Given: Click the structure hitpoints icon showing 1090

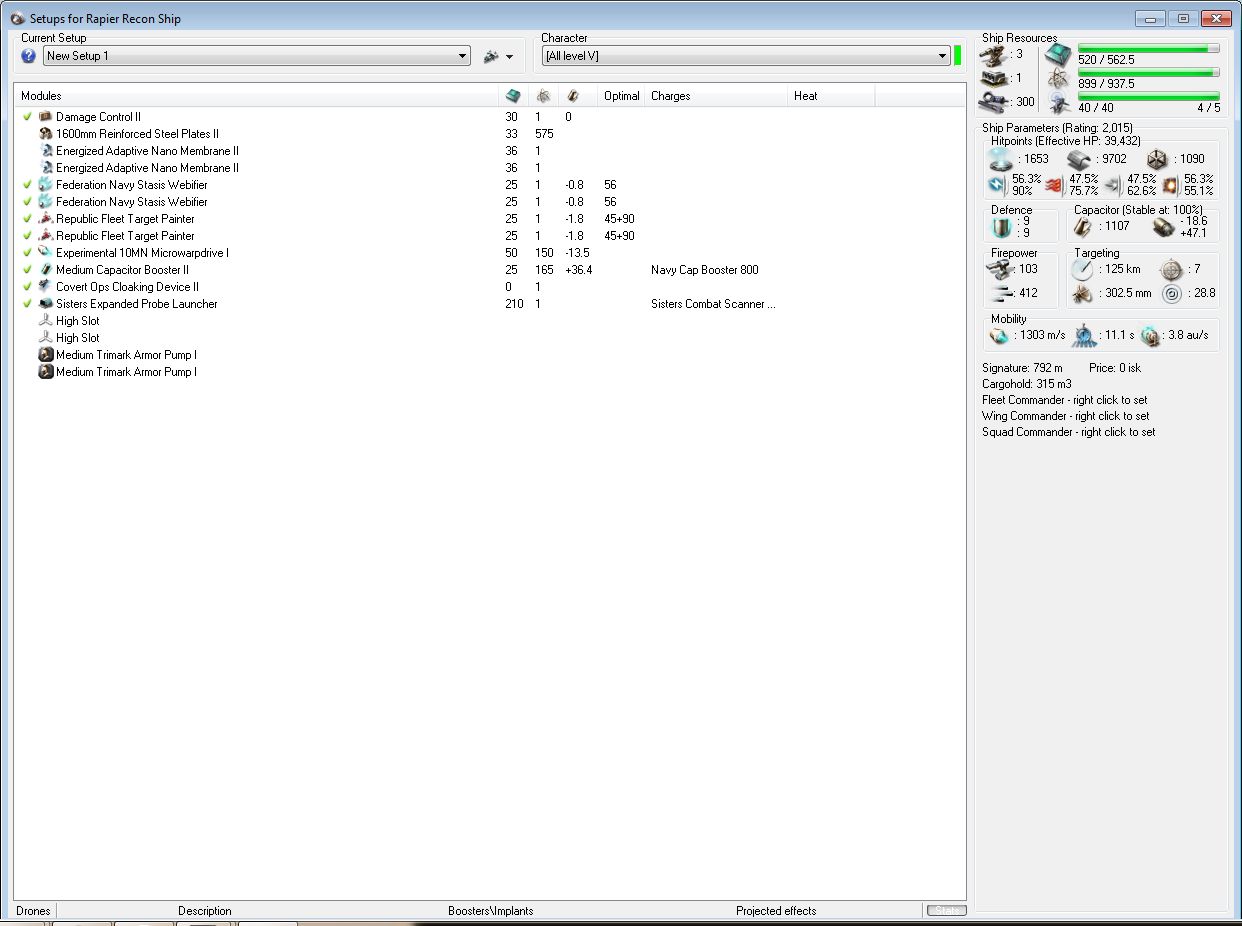Looking at the screenshot, I should tap(1155, 159).
